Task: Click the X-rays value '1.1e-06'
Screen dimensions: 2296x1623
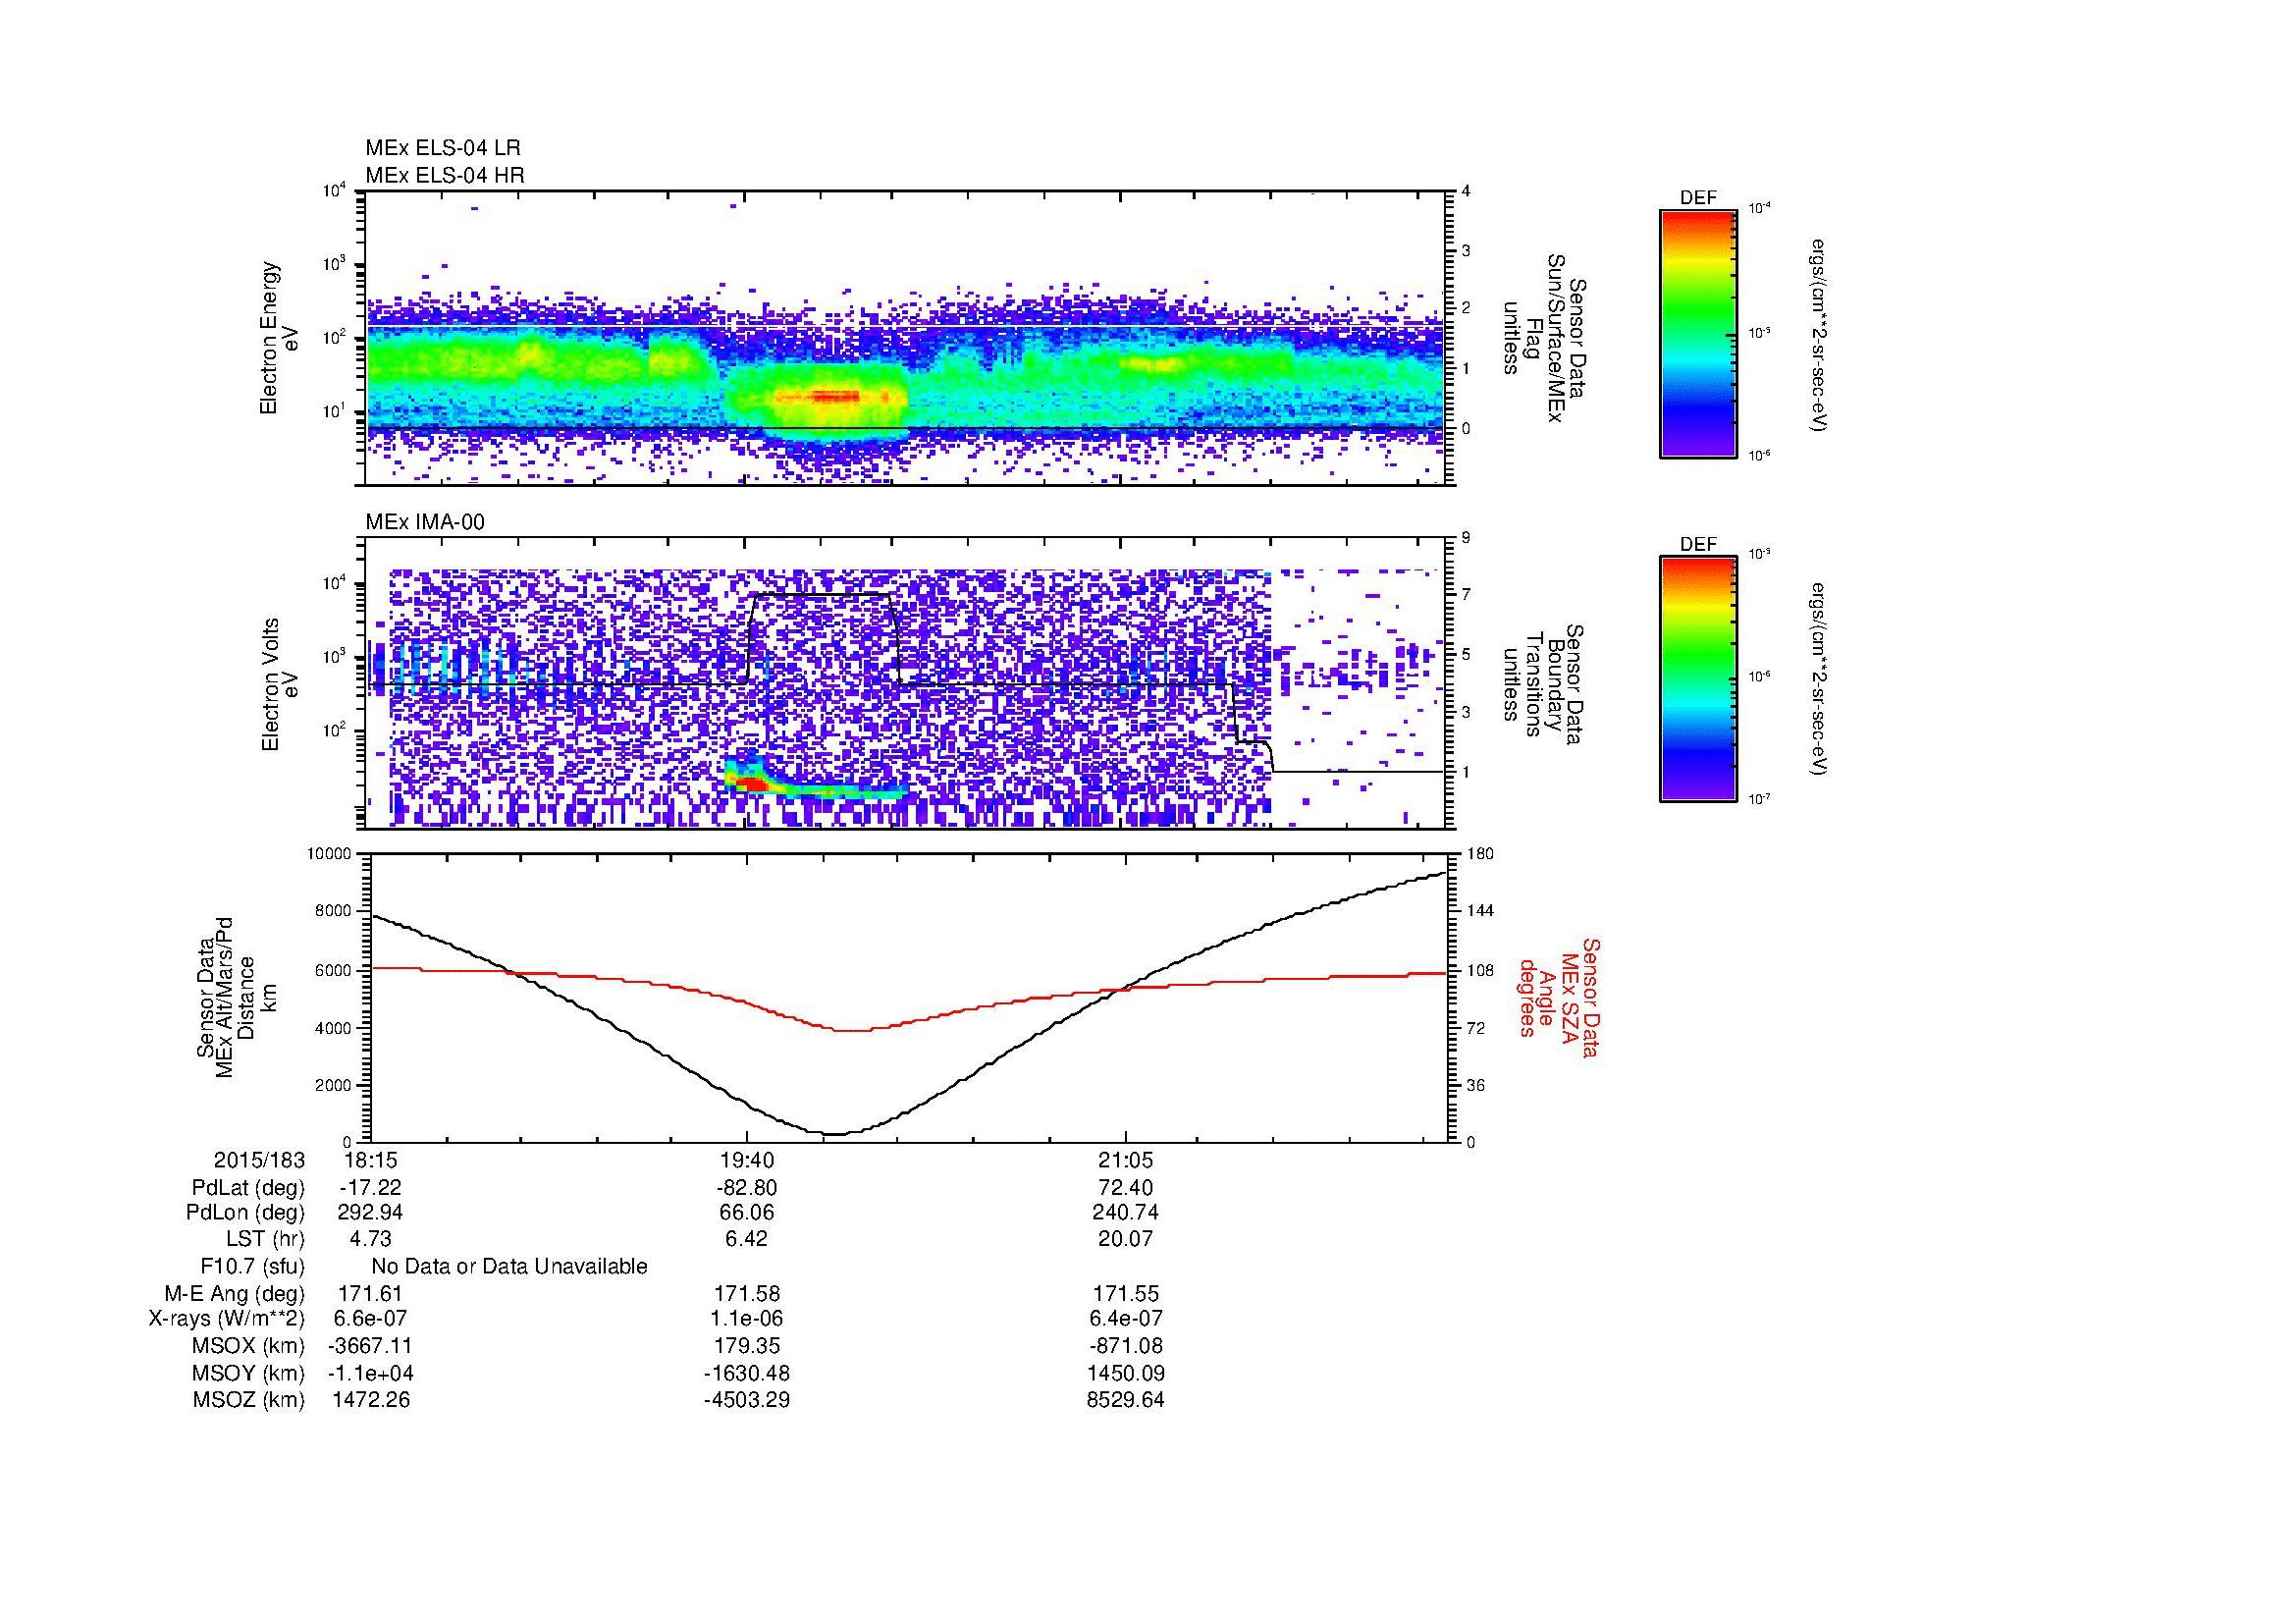Action: click(x=747, y=1320)
